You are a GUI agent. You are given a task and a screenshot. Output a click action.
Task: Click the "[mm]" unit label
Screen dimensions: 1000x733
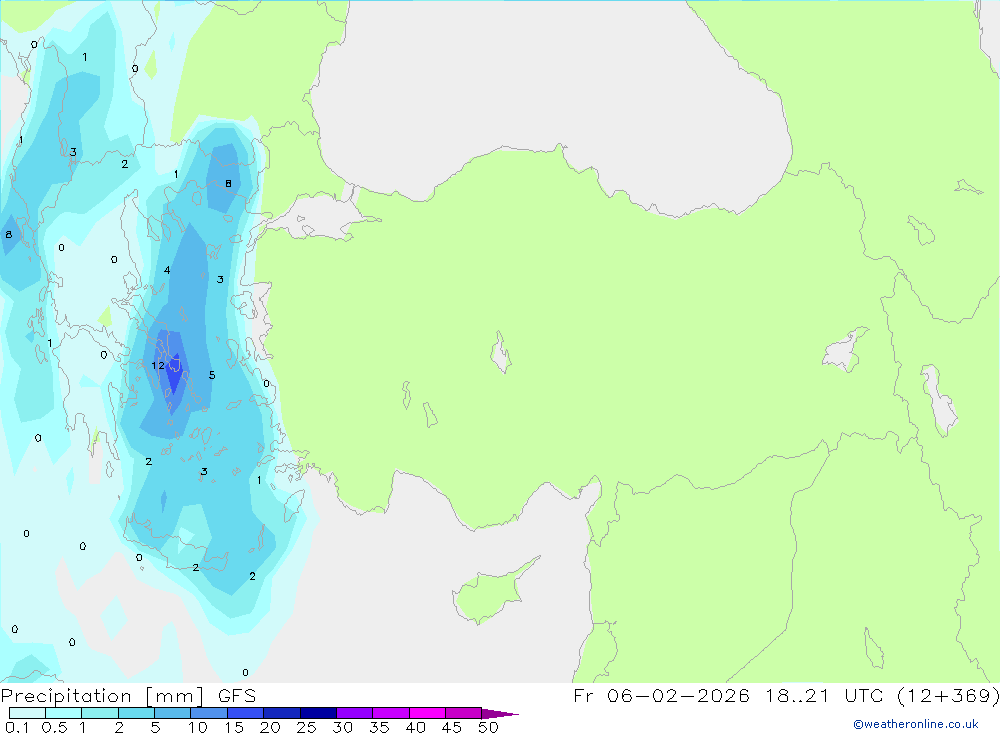[175, 696]
